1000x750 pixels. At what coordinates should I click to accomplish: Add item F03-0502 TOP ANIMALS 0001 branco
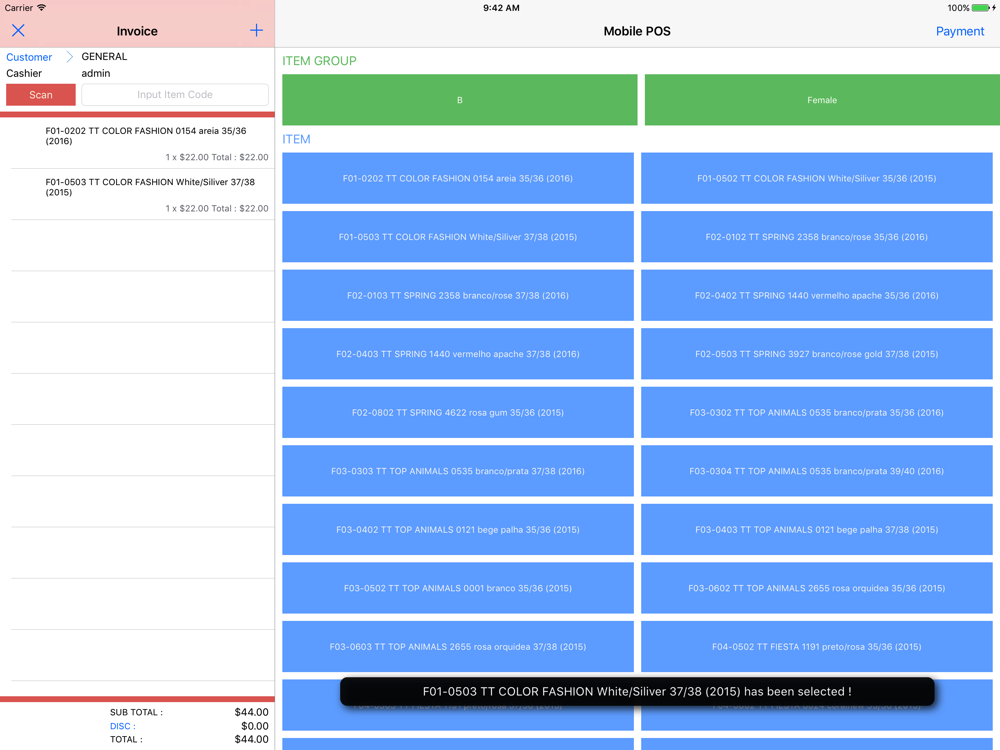click(458, 588)
